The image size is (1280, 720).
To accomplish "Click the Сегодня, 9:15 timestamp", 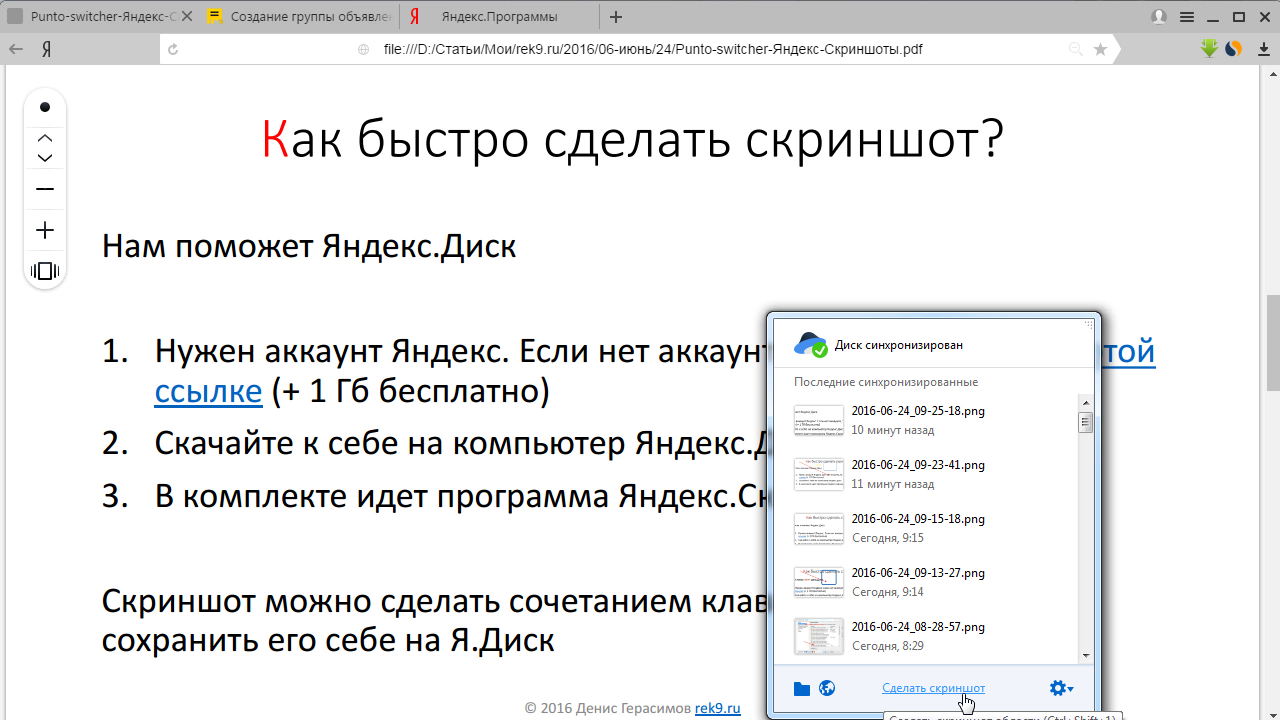I will pyautogui.click(x=887, y=538).
